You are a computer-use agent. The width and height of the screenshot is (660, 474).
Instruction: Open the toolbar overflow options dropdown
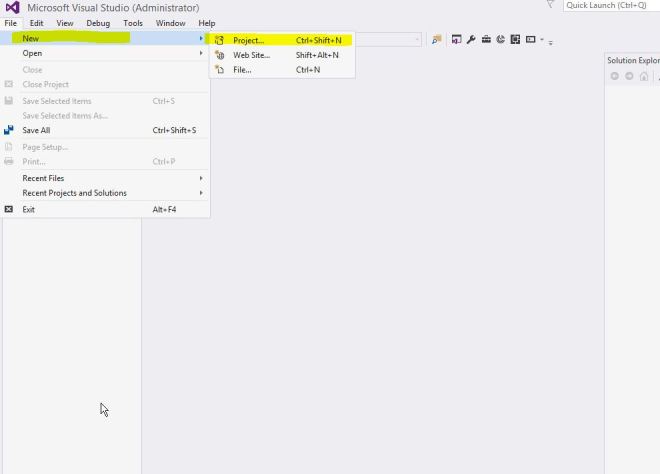click(551, 41)
